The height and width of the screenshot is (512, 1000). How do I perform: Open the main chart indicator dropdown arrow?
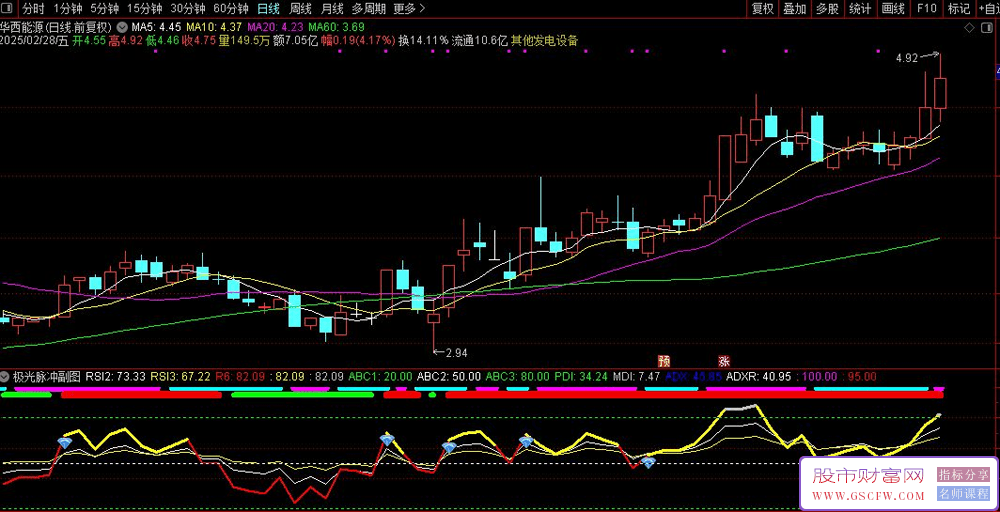(x=122, y=27)
